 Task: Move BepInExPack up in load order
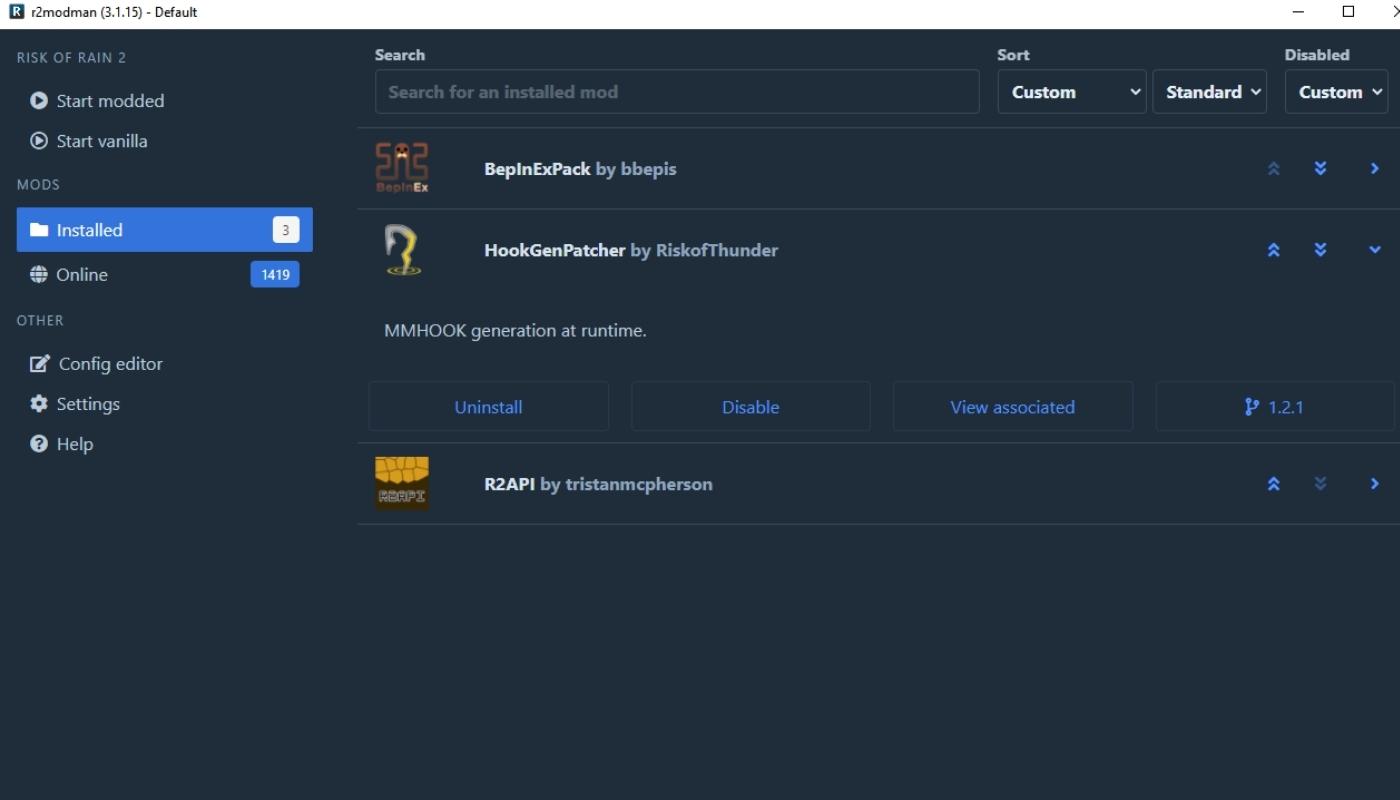[1273, 169]
